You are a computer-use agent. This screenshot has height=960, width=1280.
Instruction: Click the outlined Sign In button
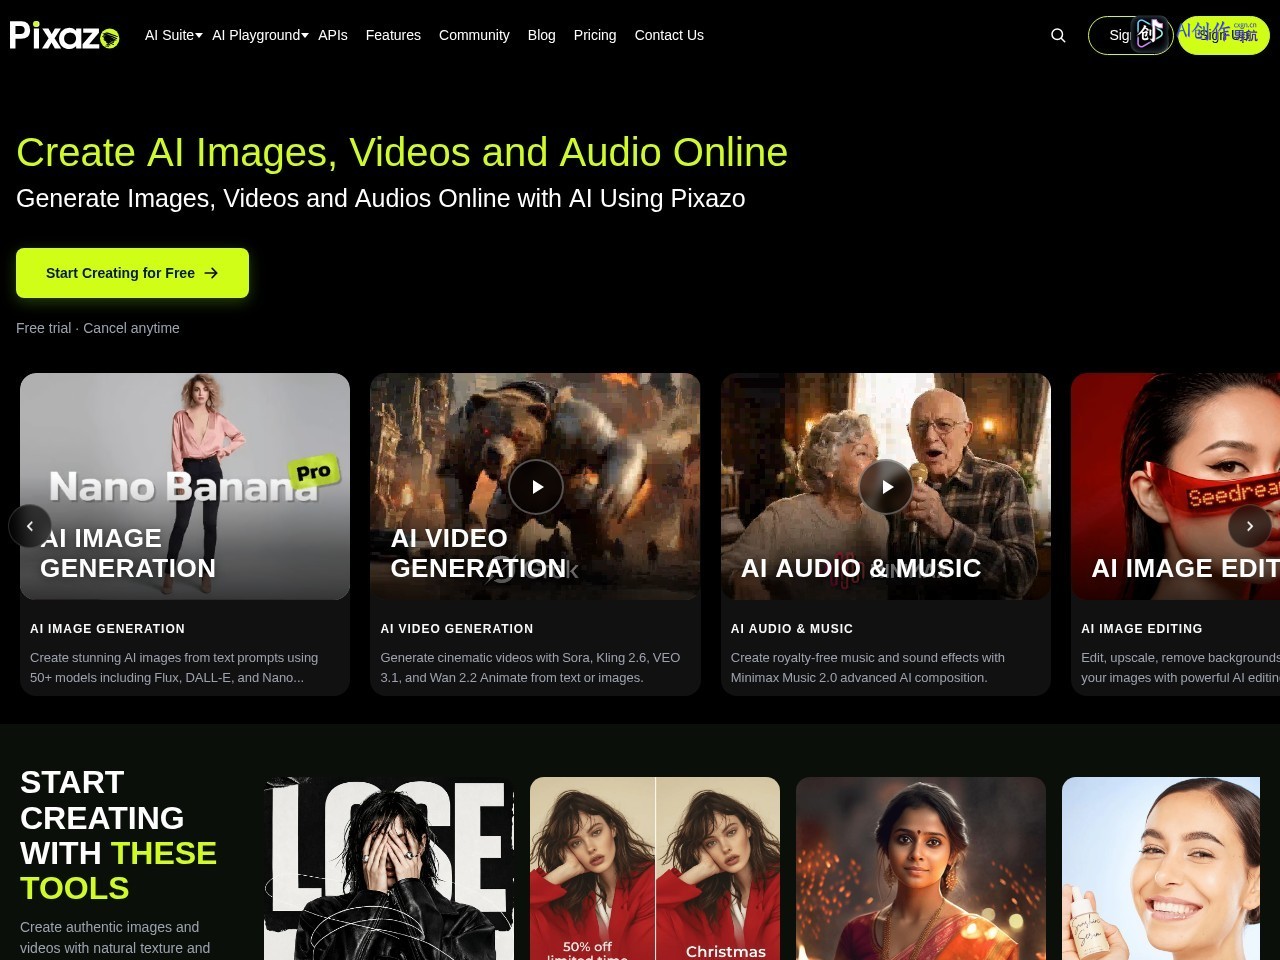(x=1130, y=35)
